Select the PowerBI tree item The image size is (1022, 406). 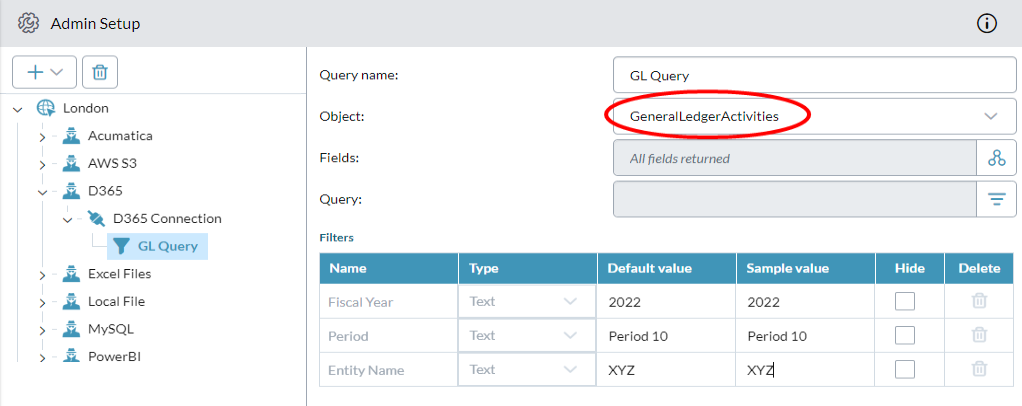point(114,356)
